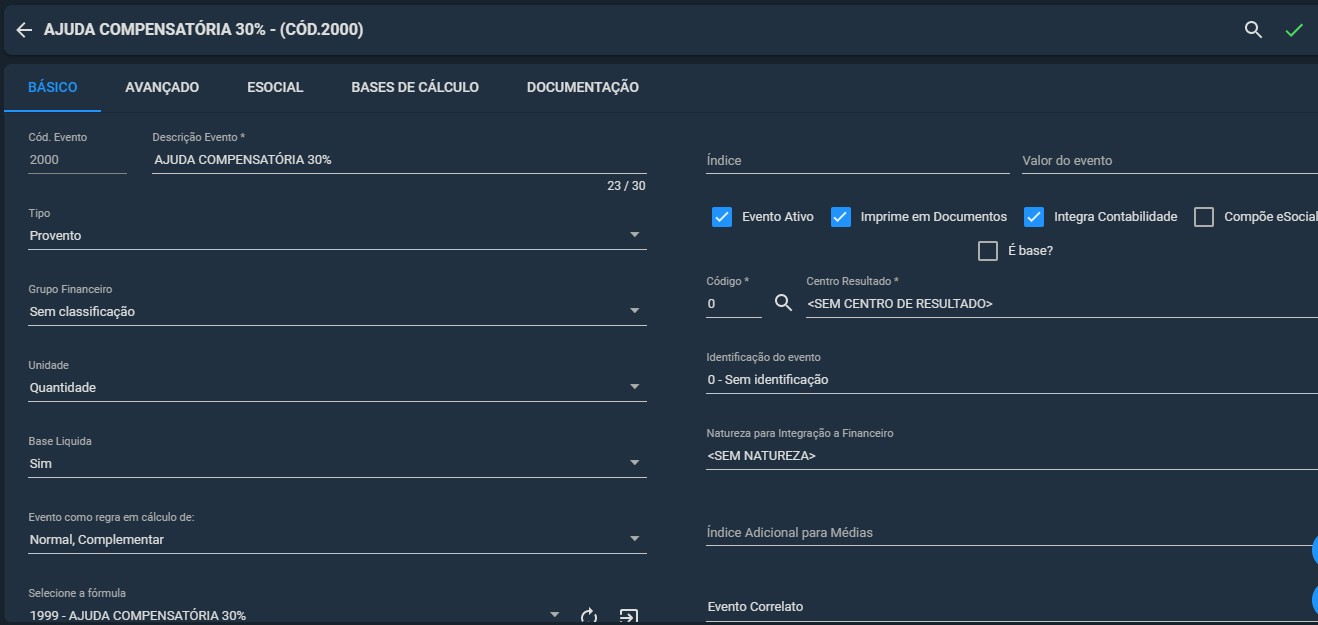This screenshot has width=1318, height=625.
Task: Open formula editor via exit-box icon
Action: point(628,615)
